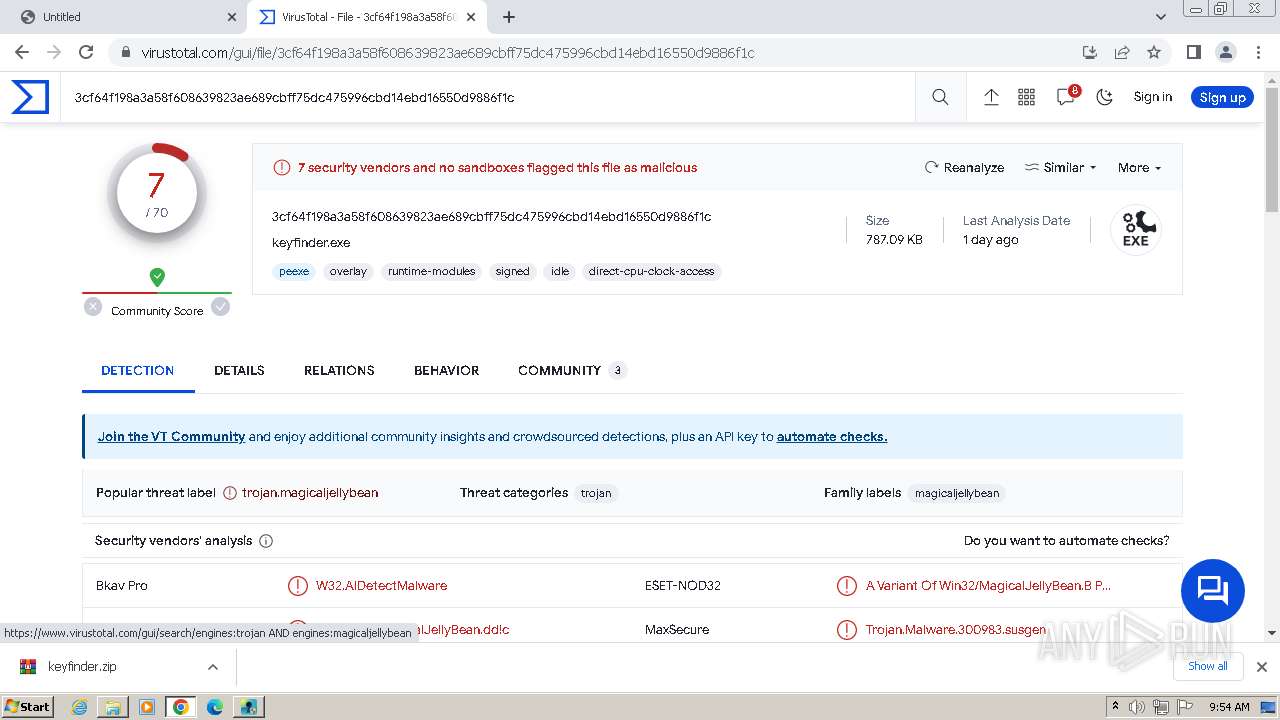The image size is (1280, 720).
Task: Open the apps grid icon
Action: coord(1026,97)
